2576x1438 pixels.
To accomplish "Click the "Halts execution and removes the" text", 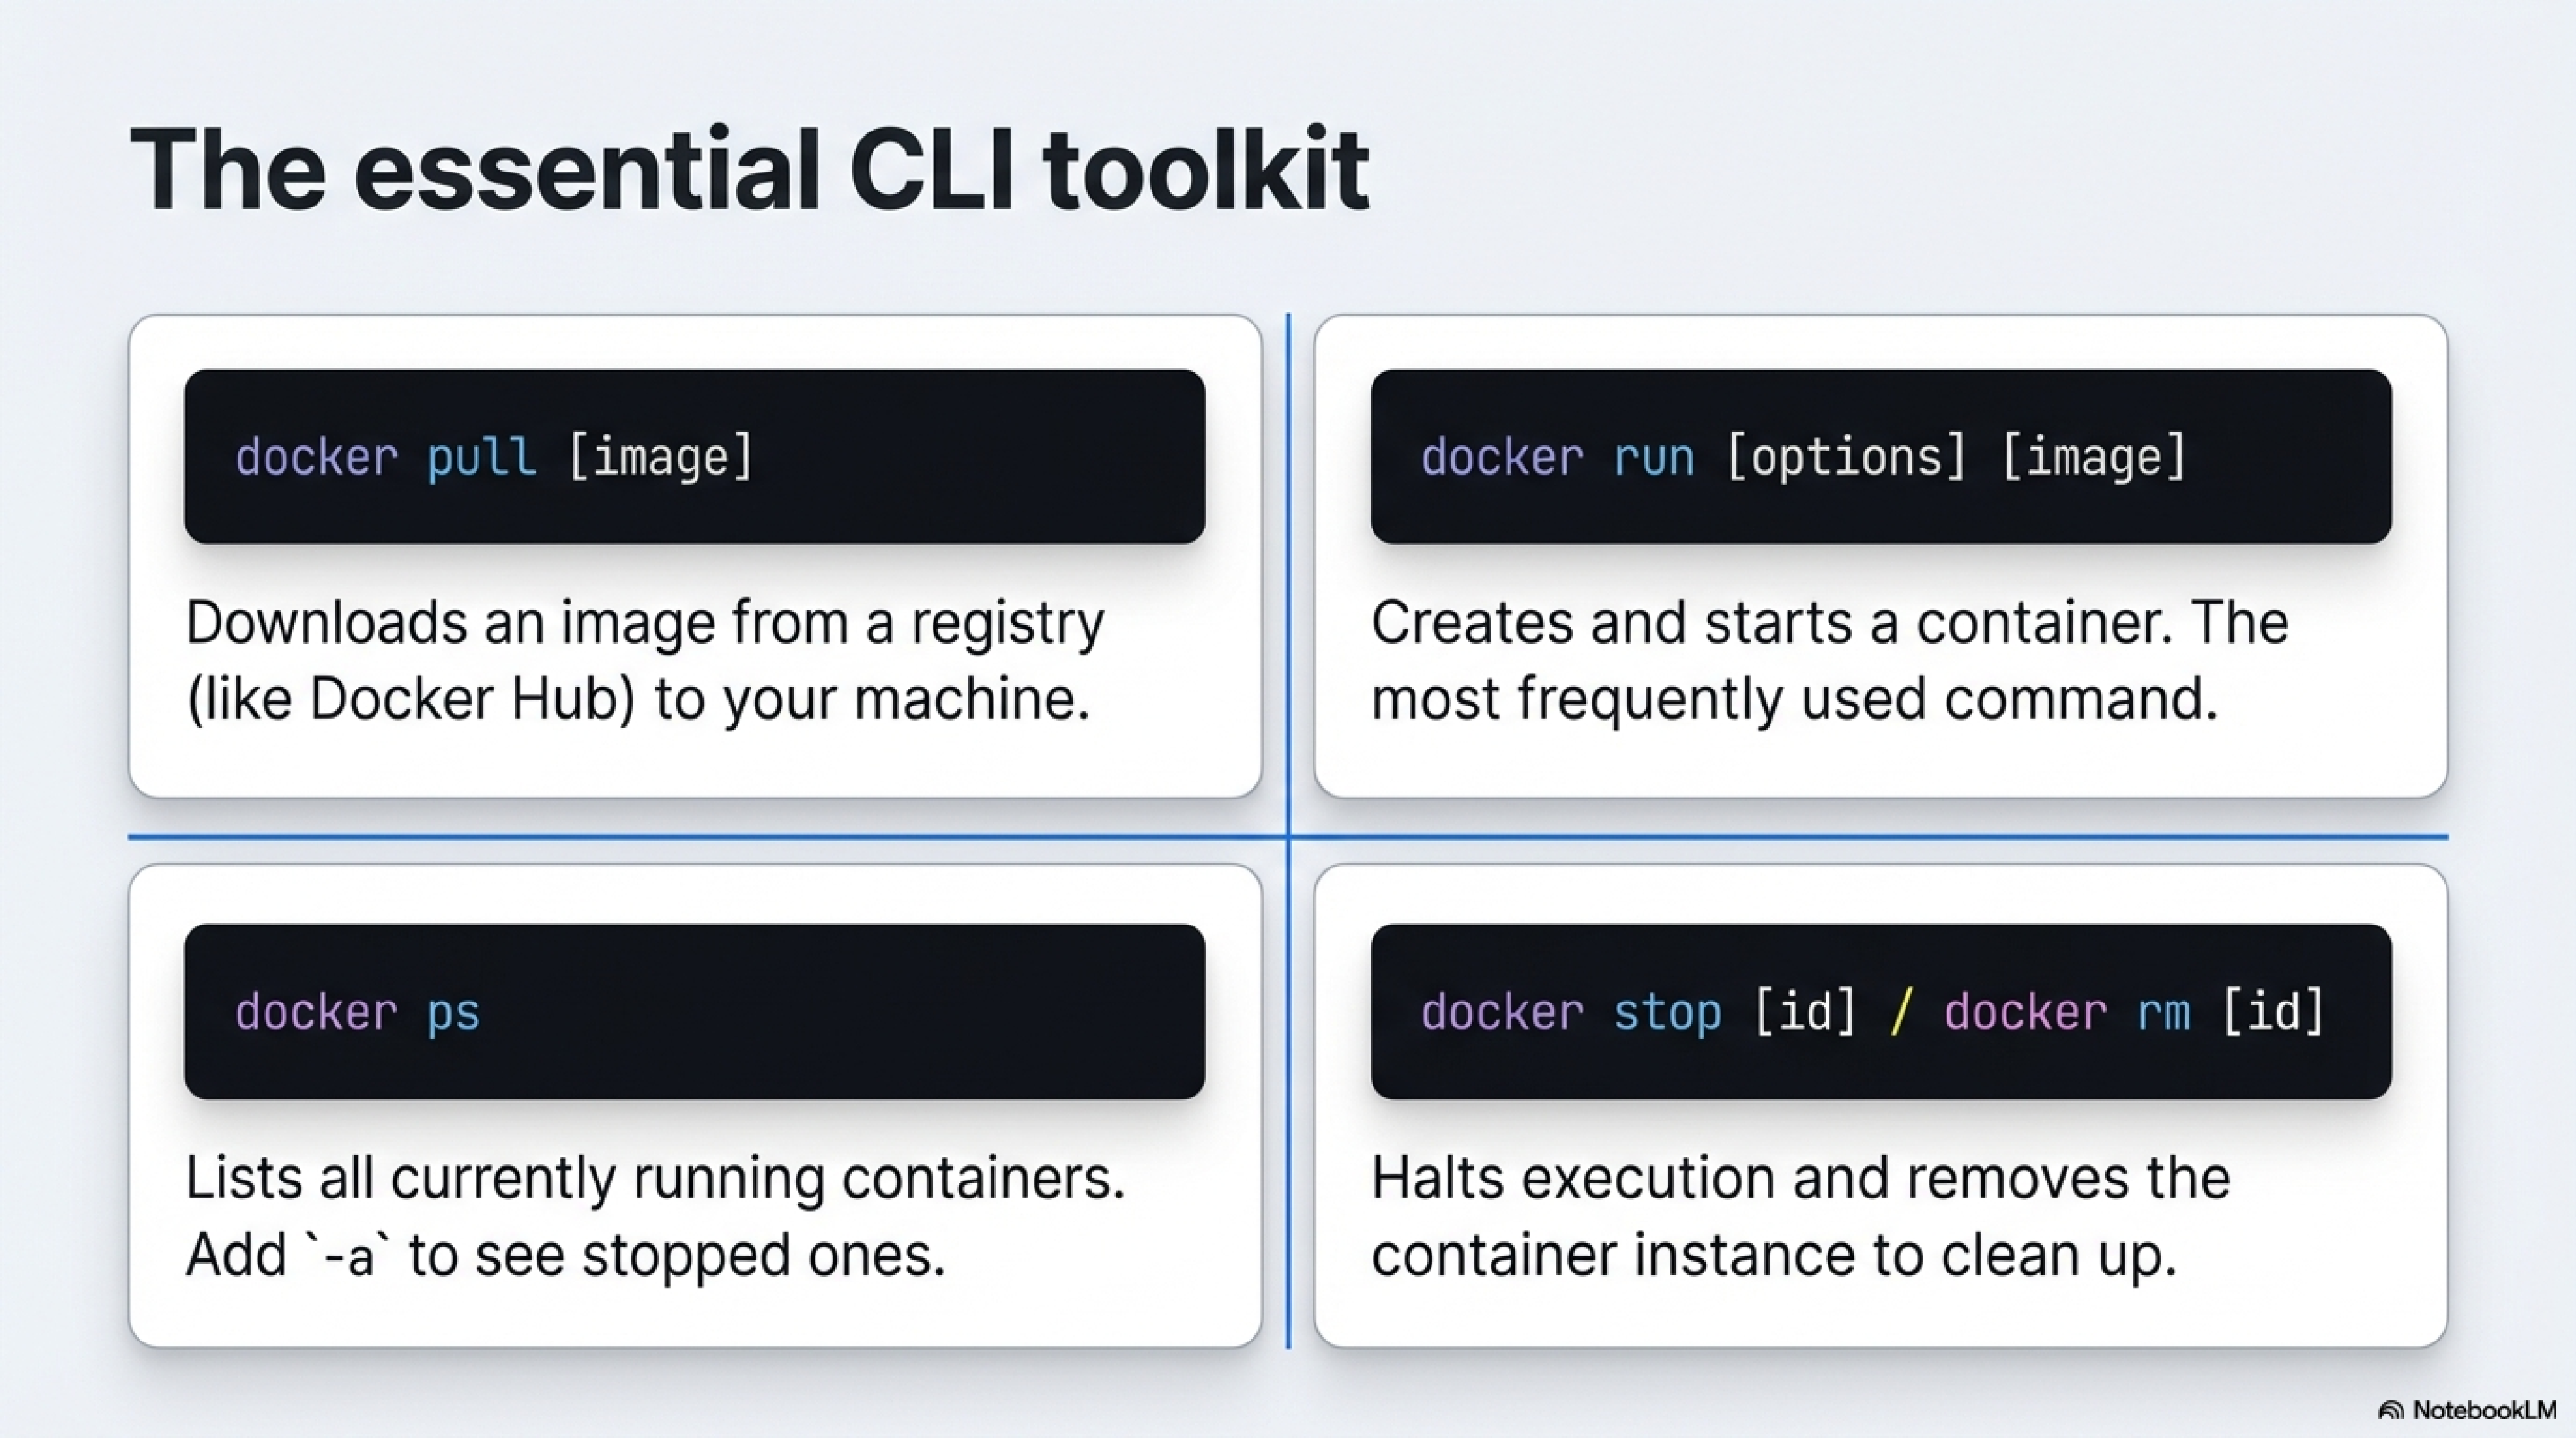I will coord(1800,1179).
